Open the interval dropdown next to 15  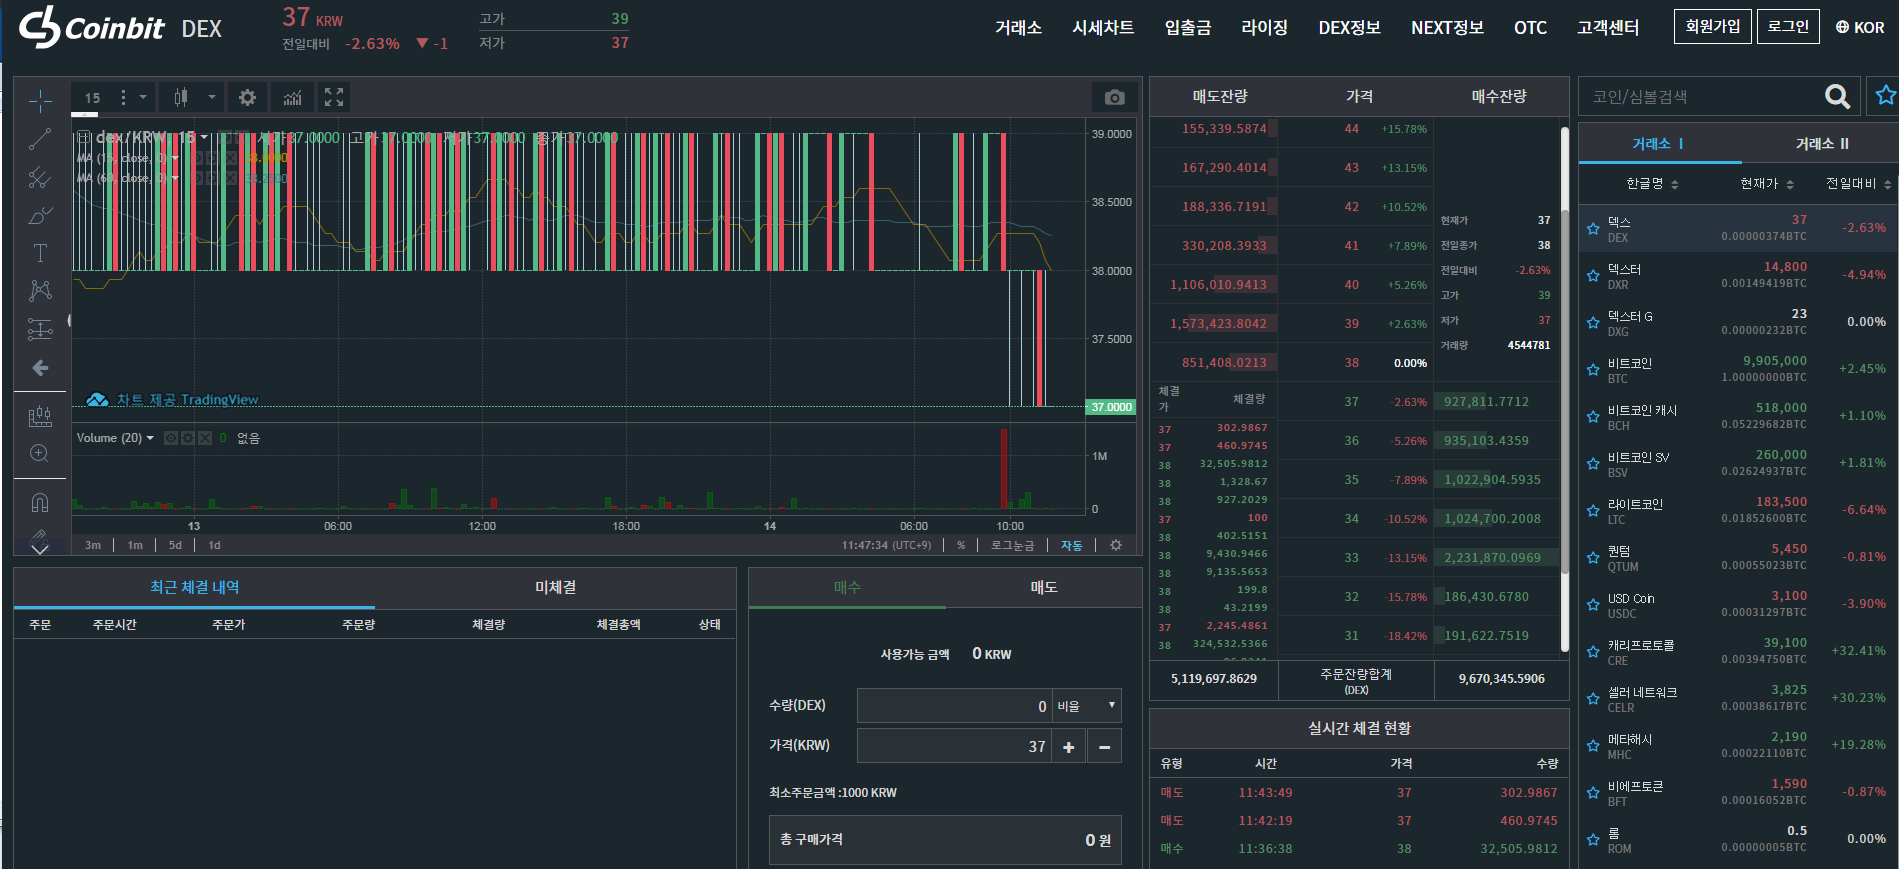pos(143,97)
